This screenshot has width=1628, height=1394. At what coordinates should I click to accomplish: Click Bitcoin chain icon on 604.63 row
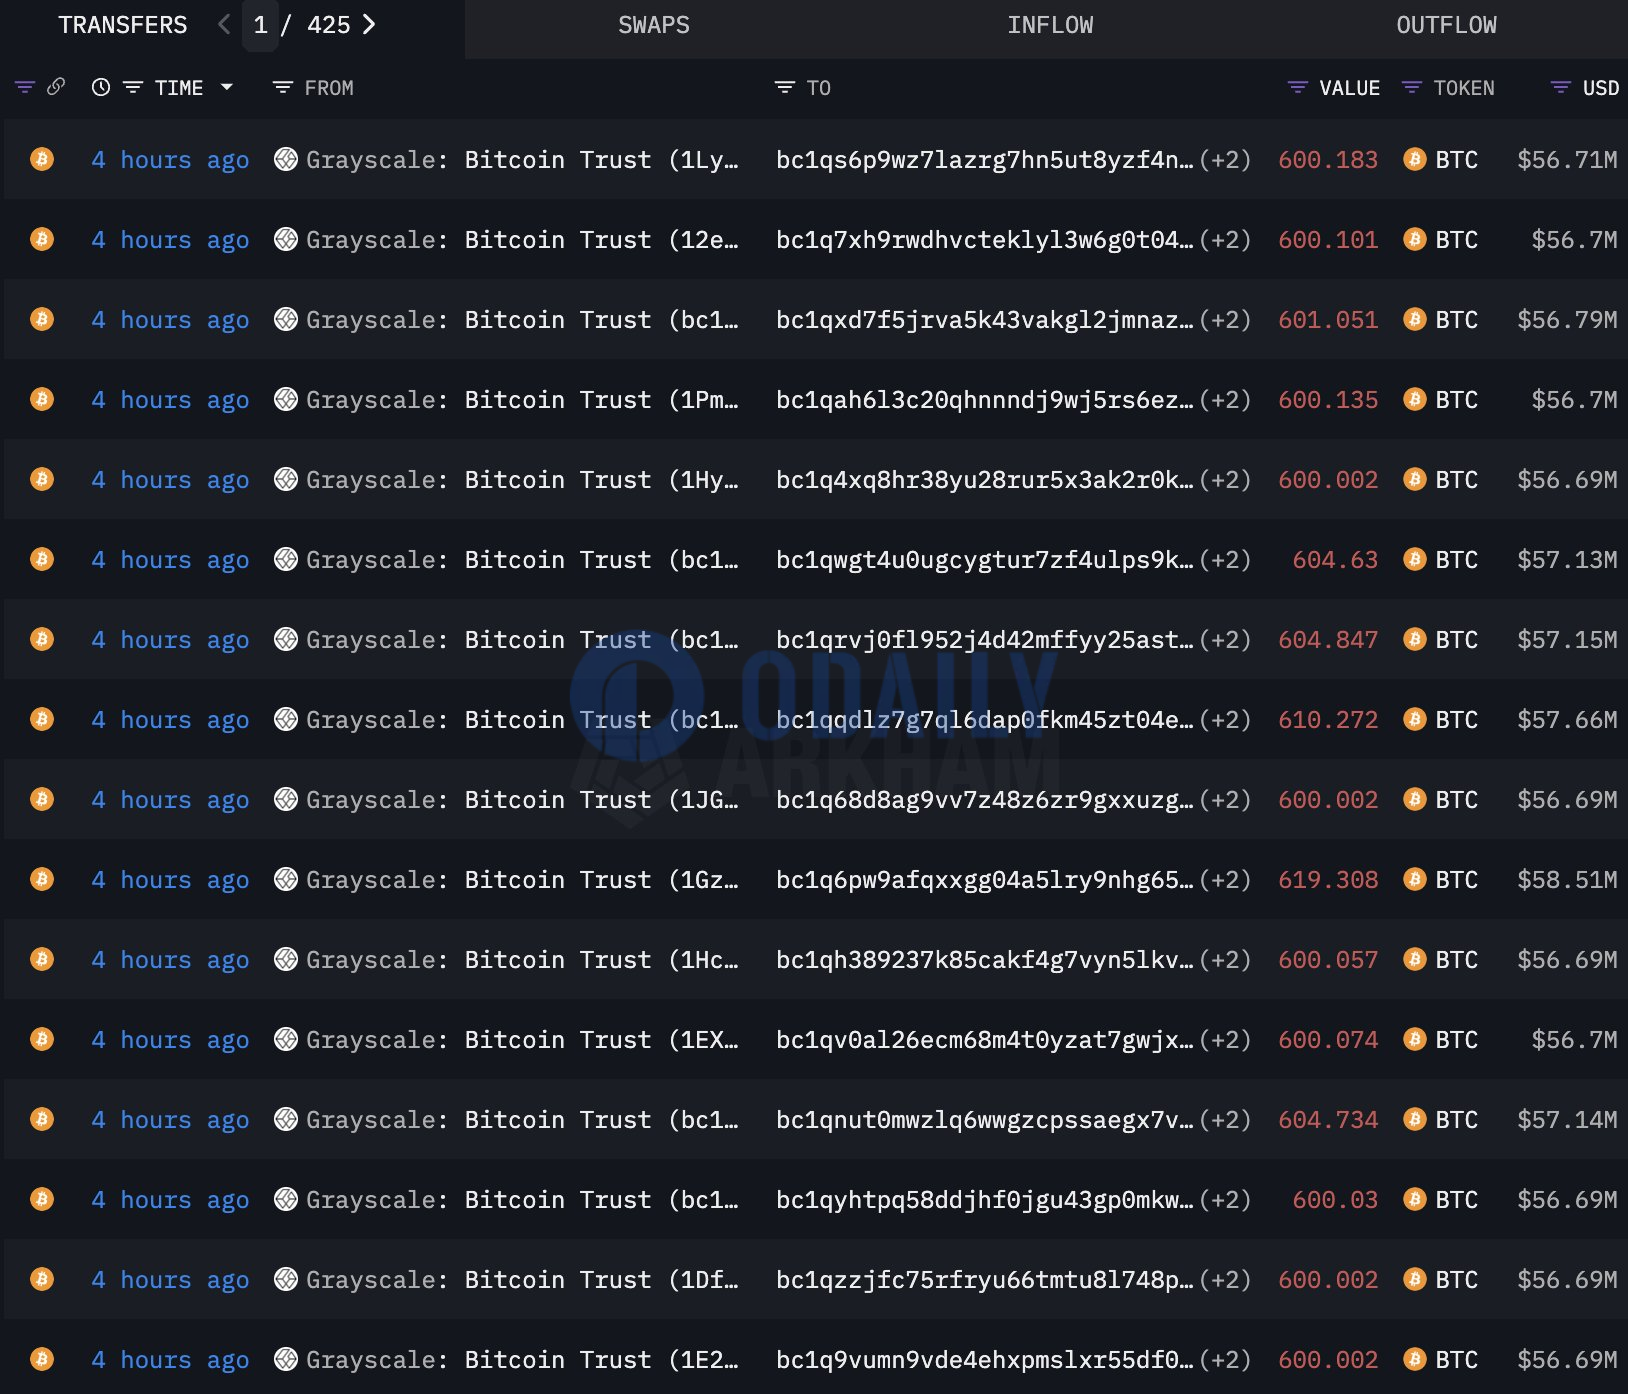pyautogui.click(x=42, y=559)
